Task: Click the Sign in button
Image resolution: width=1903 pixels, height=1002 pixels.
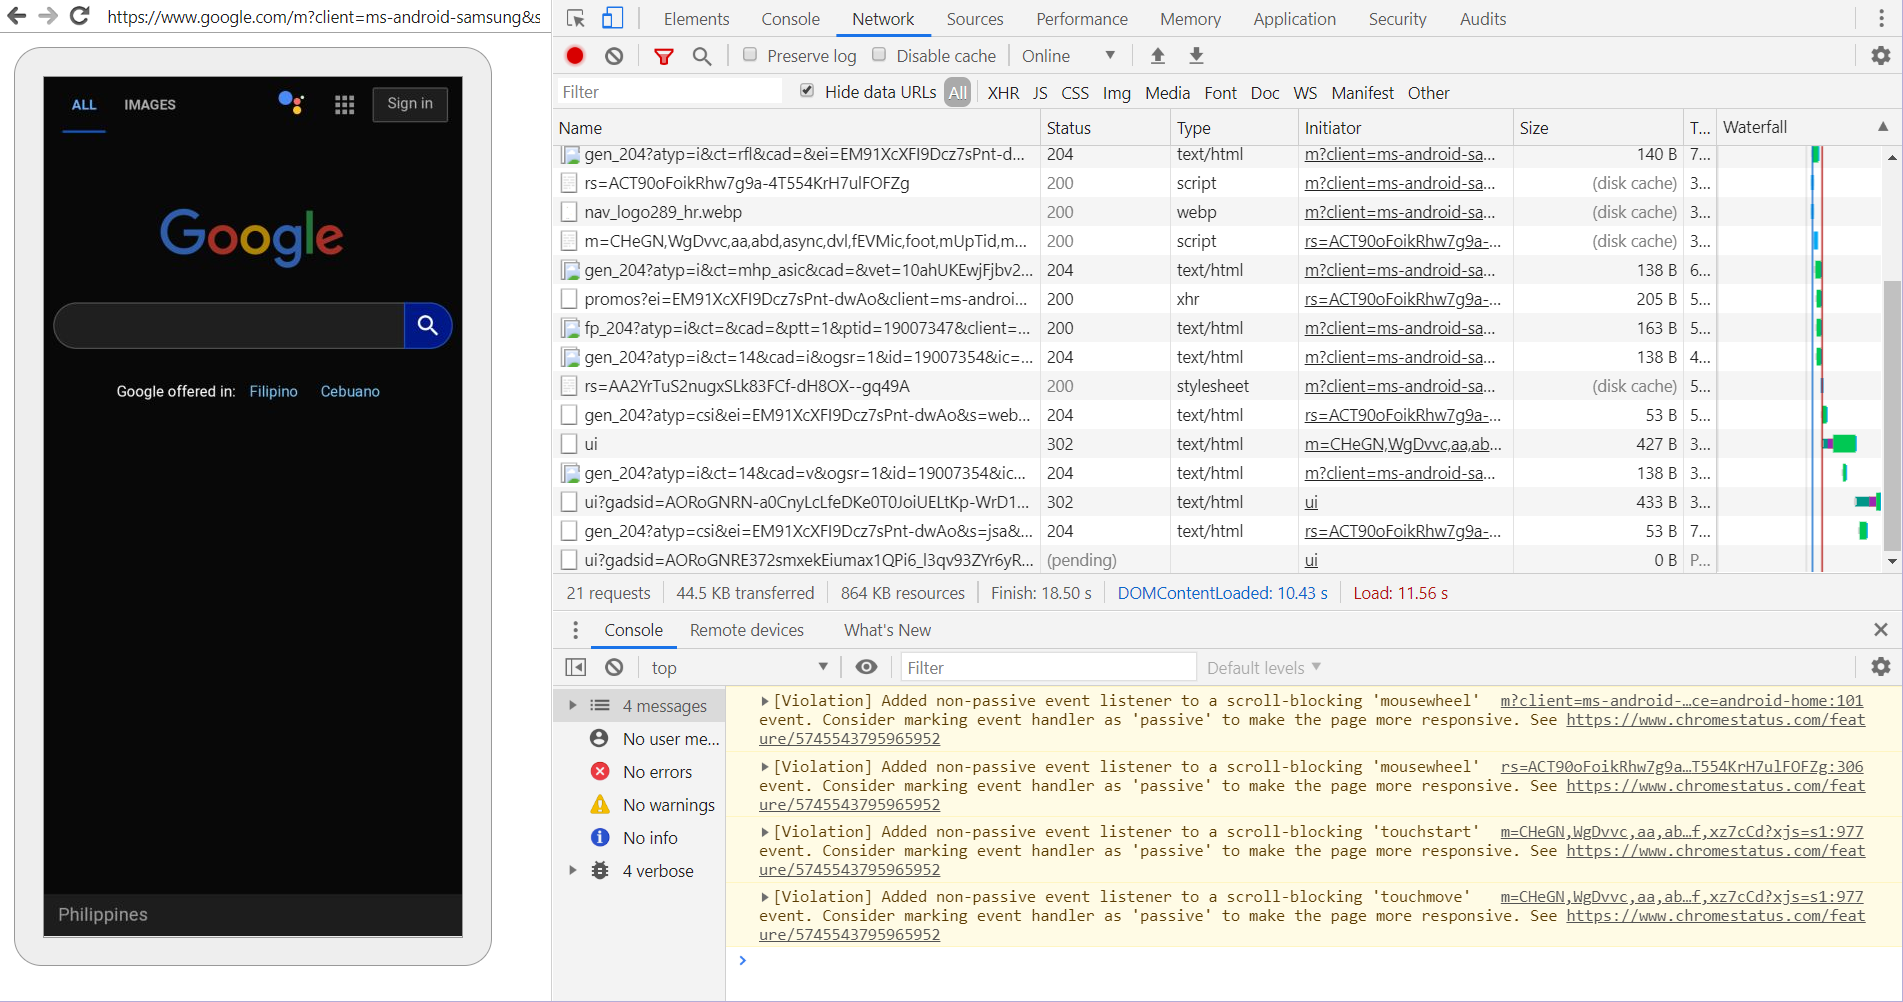Action: click(410, 104)
